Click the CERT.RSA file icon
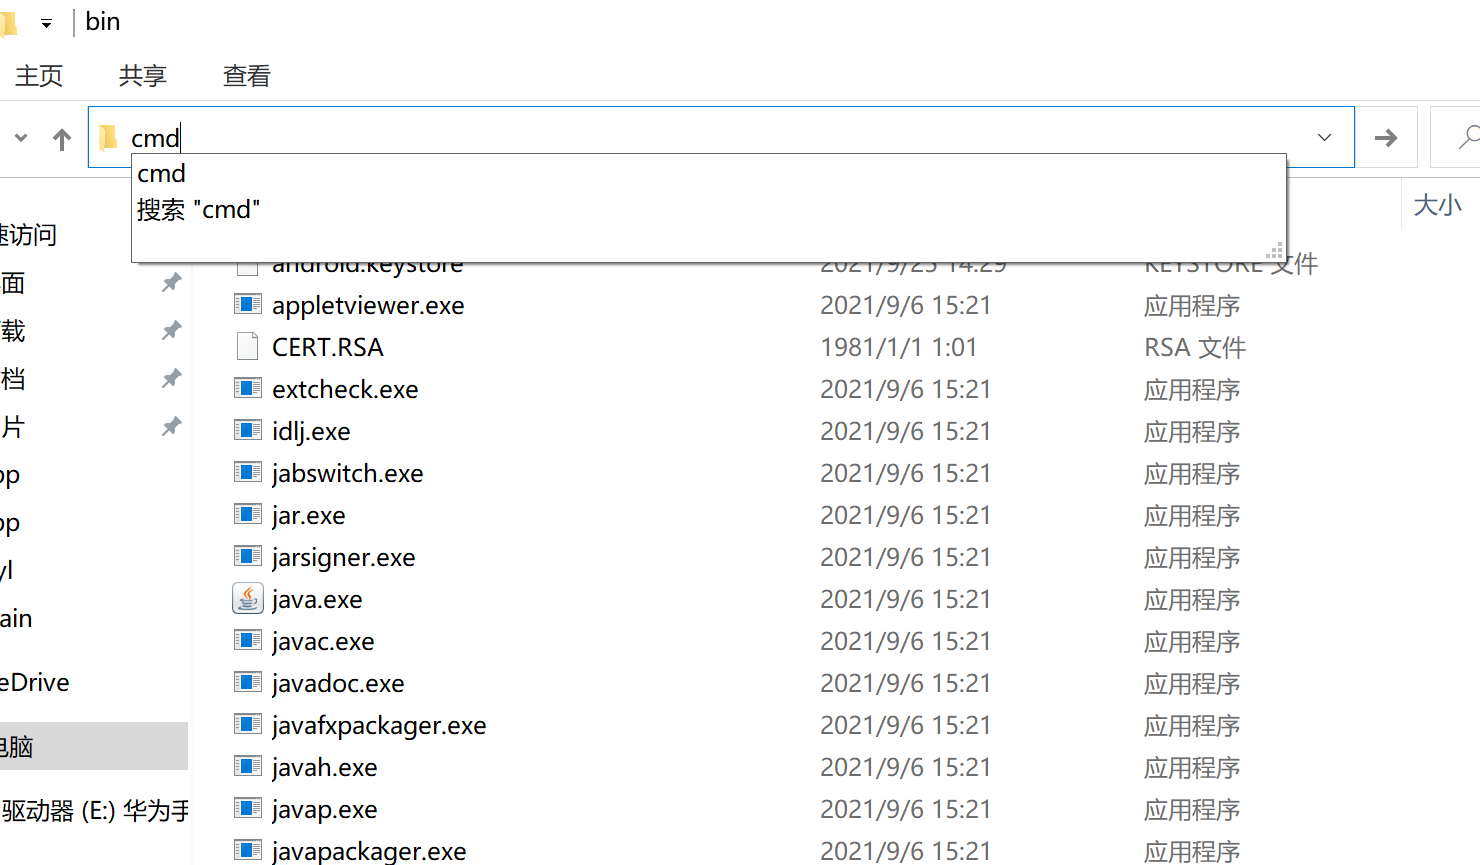Screen dimensions: 1480x865 pos(247,346)
